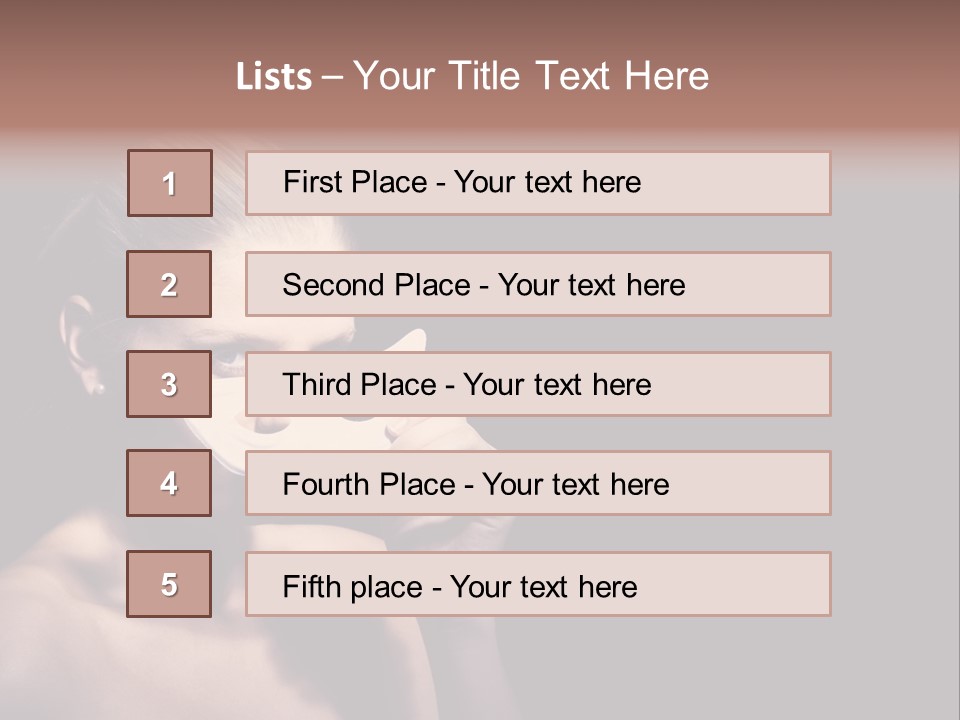Select the Fifth place text box
This screenshot has width=960, height=720.
click(x=538, y=584)
